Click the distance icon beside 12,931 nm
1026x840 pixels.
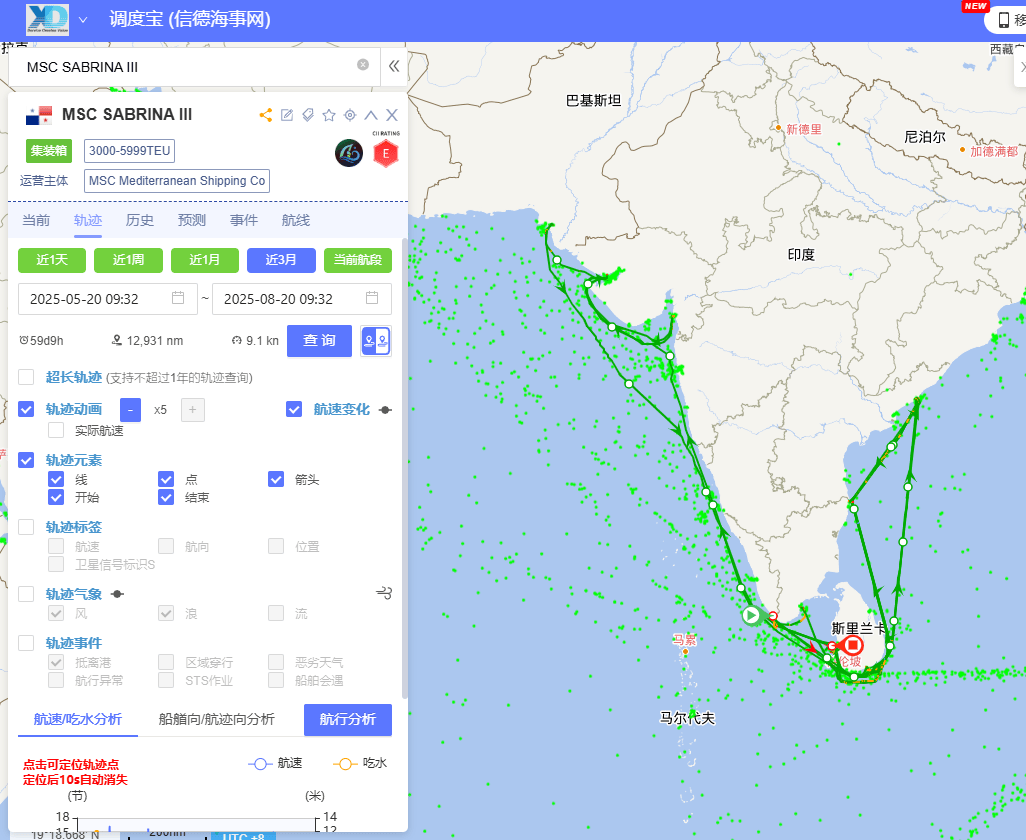click(117, 340)
